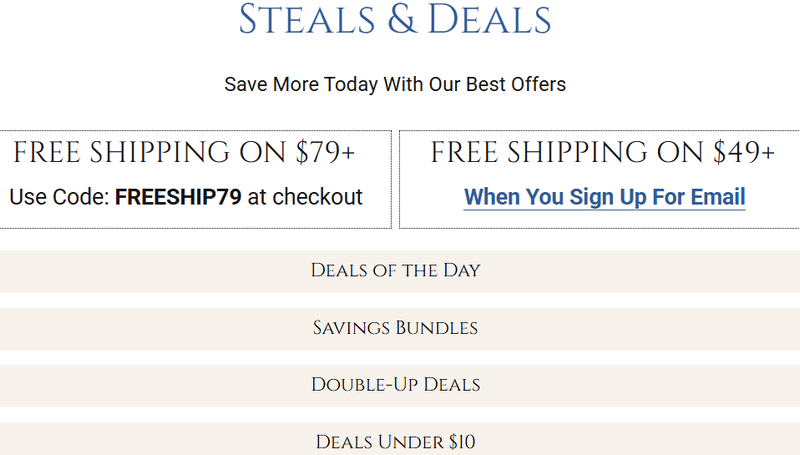The image size is (800, 455).
Task: Click the FREESHIP79 promo code text
Action: (x=178, y=196)
